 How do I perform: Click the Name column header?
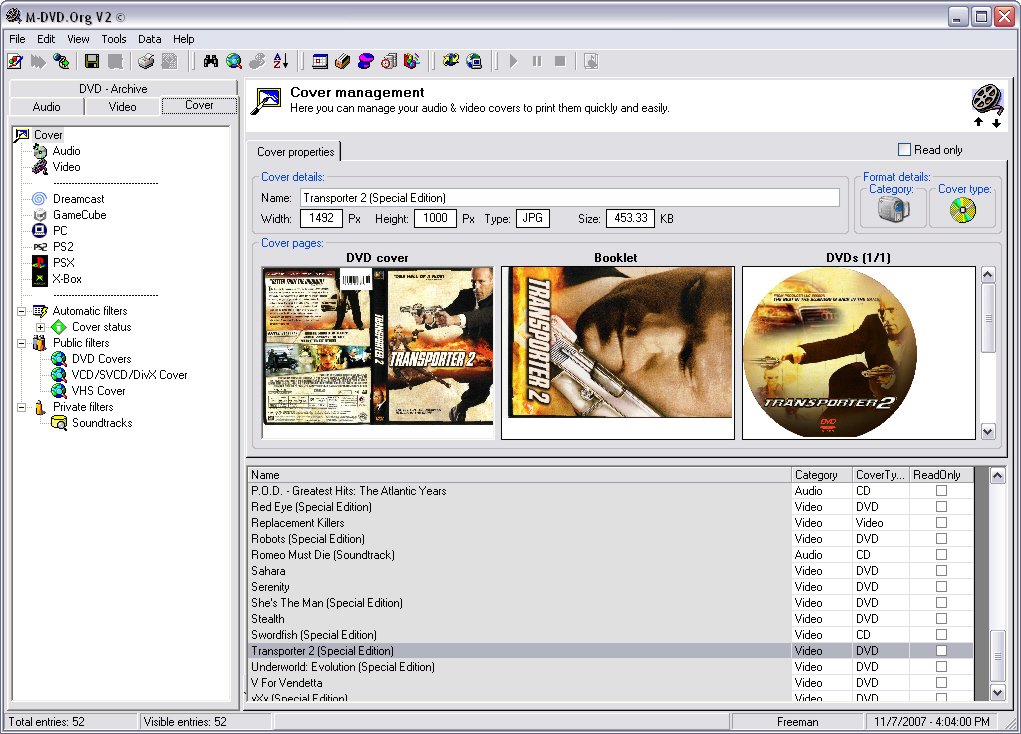click(x=519, y=475)
